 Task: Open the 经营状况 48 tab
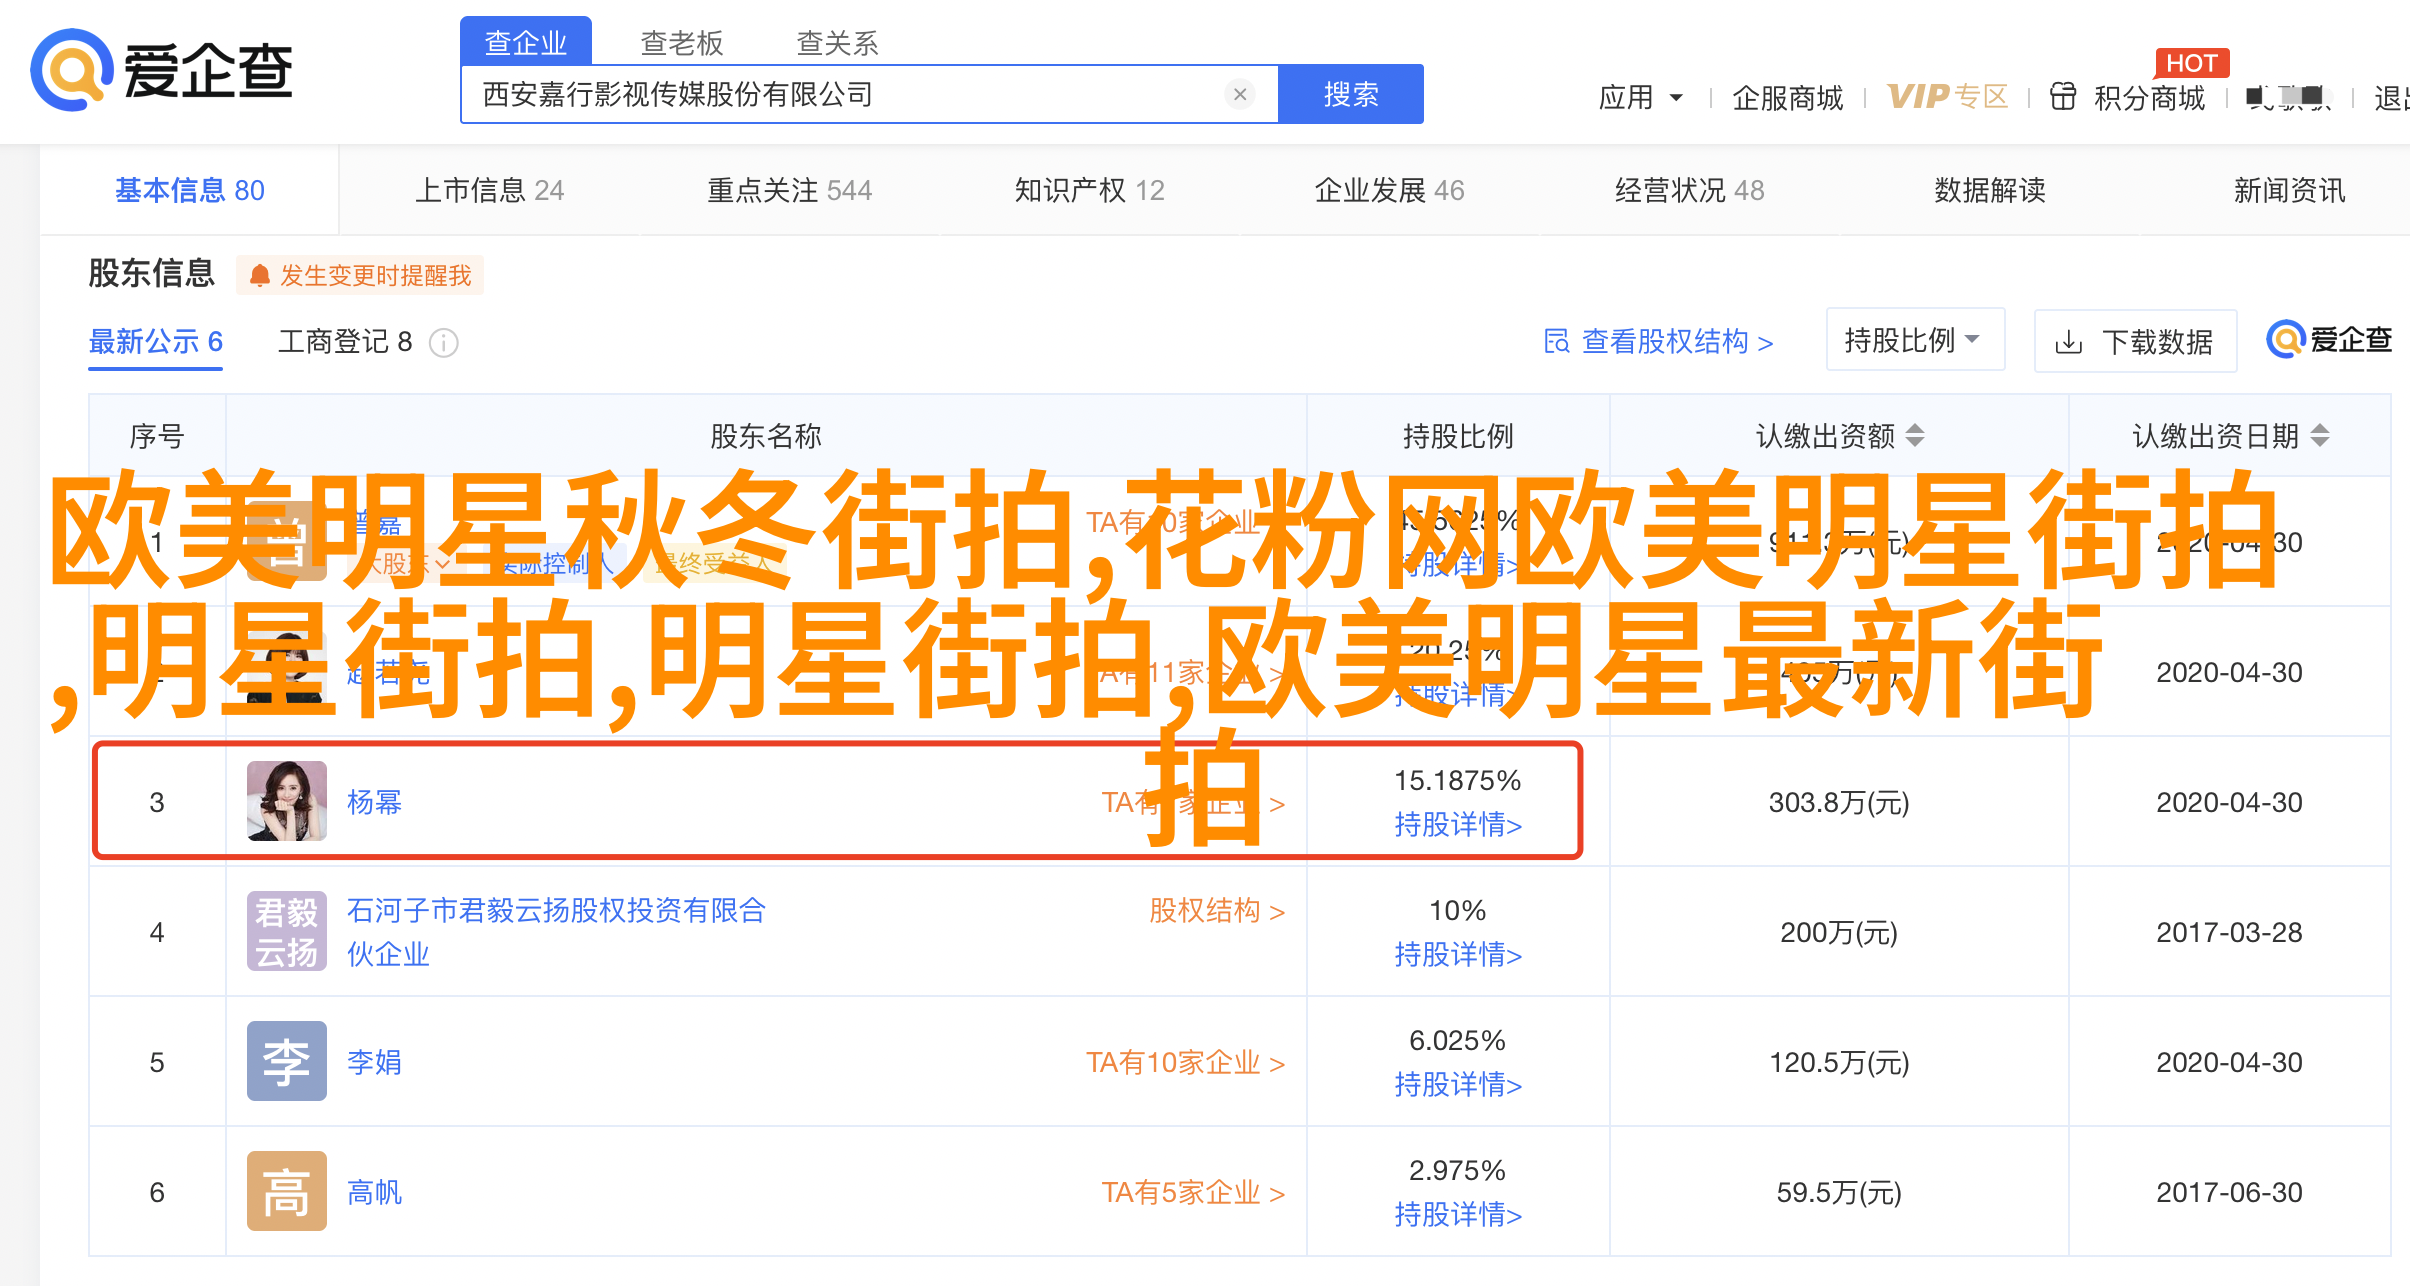pyautogui.click(x=1690, y=190)
